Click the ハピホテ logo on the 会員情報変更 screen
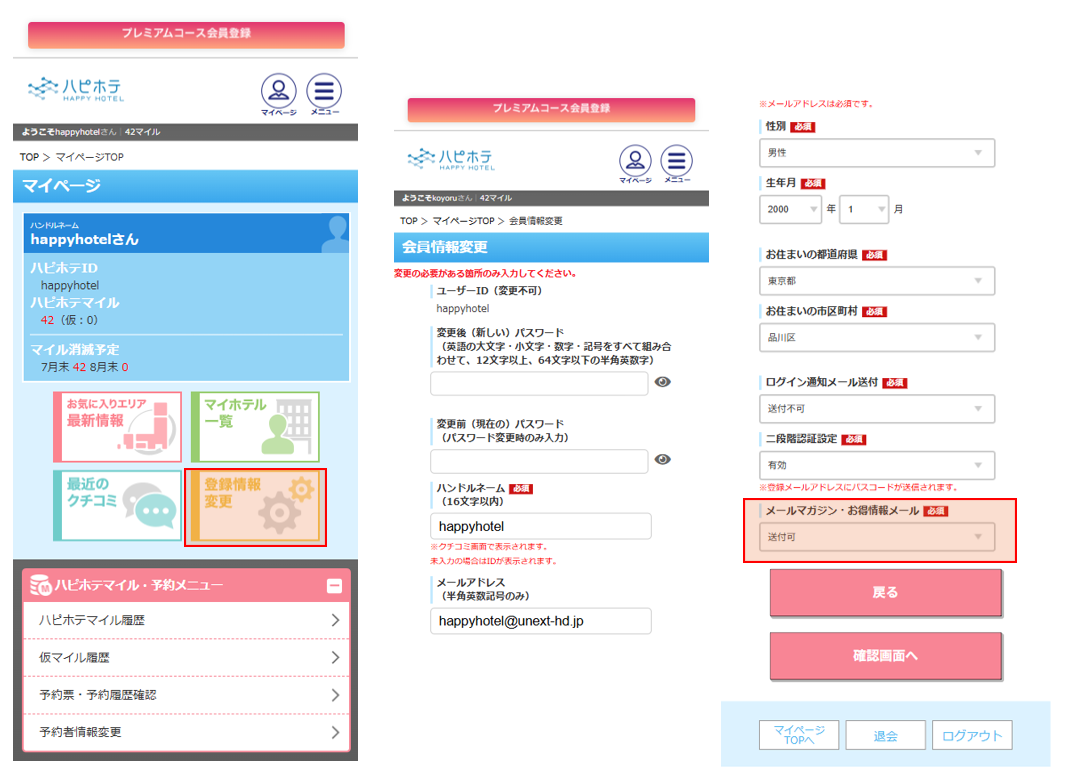This screenshot has width=1067, height=775. (451, 159)
